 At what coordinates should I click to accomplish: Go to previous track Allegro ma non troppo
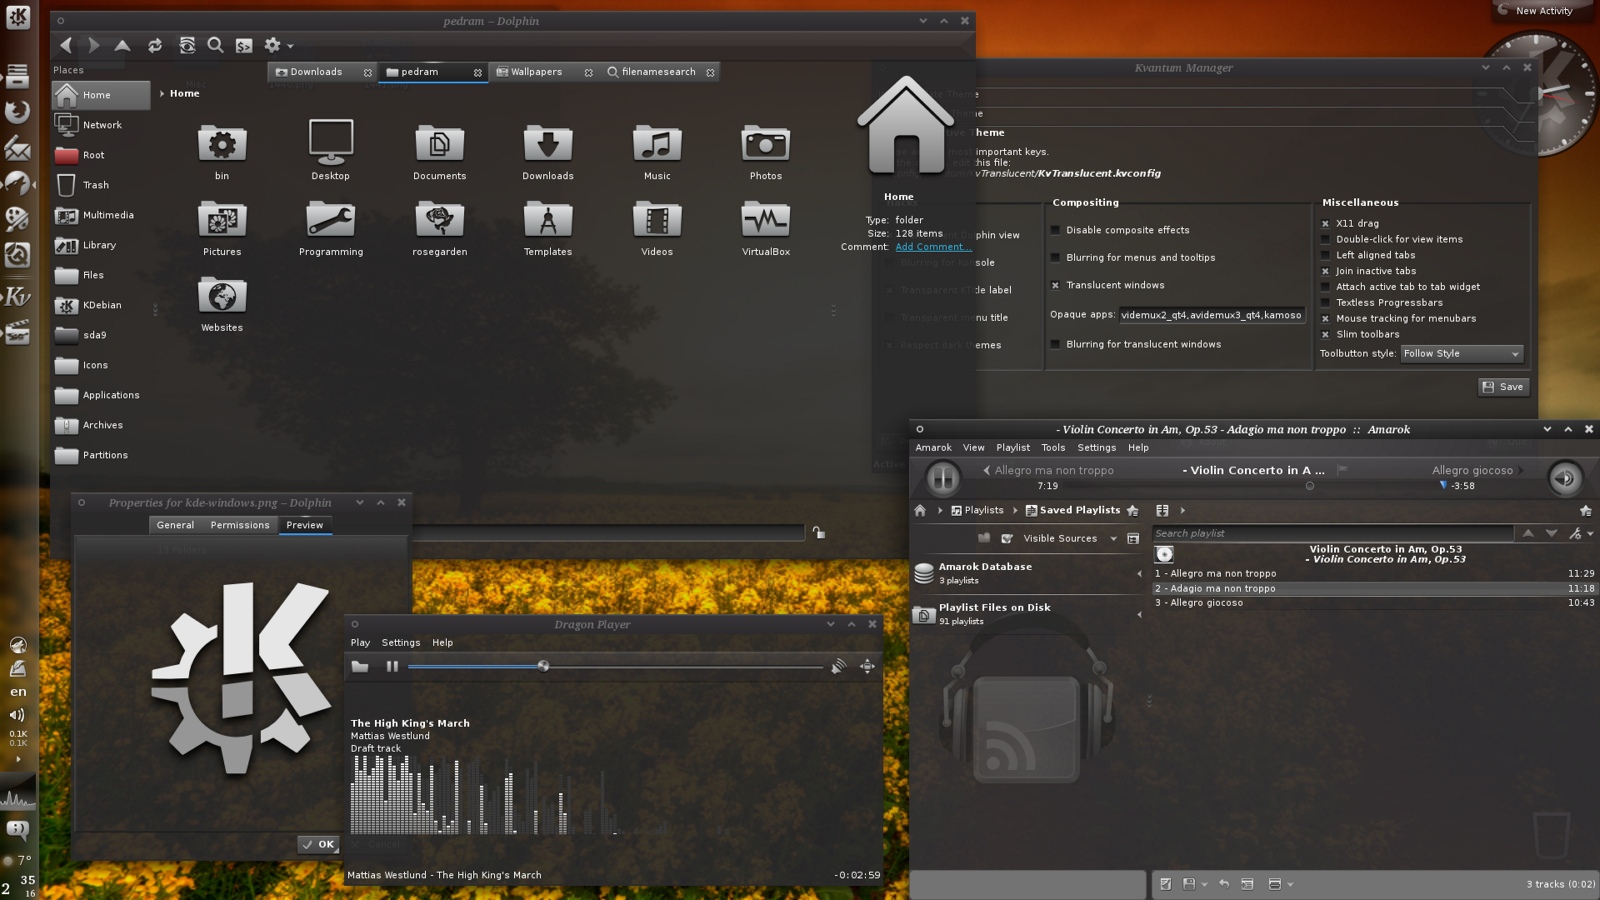point(1048,470)
